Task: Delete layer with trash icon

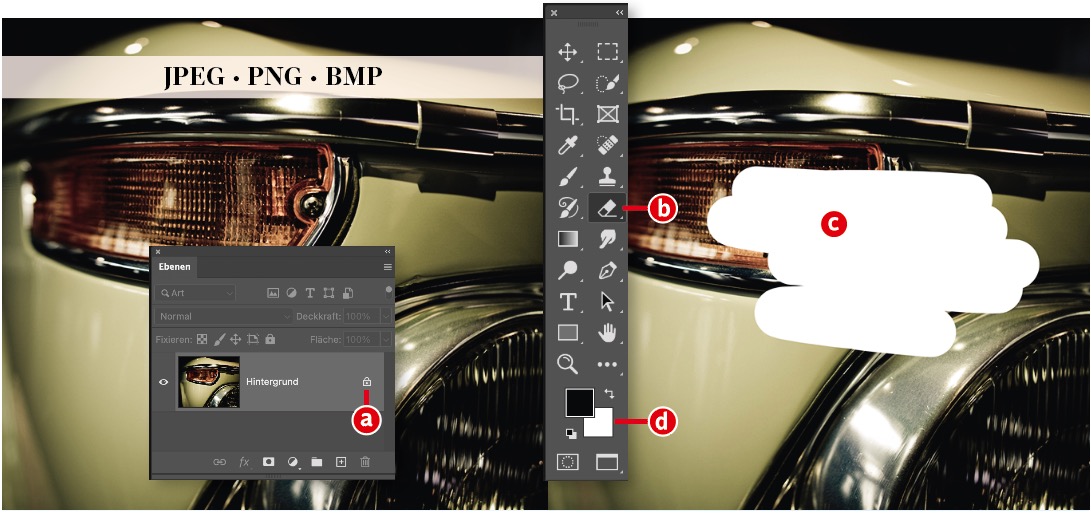Action: [365, 462]
